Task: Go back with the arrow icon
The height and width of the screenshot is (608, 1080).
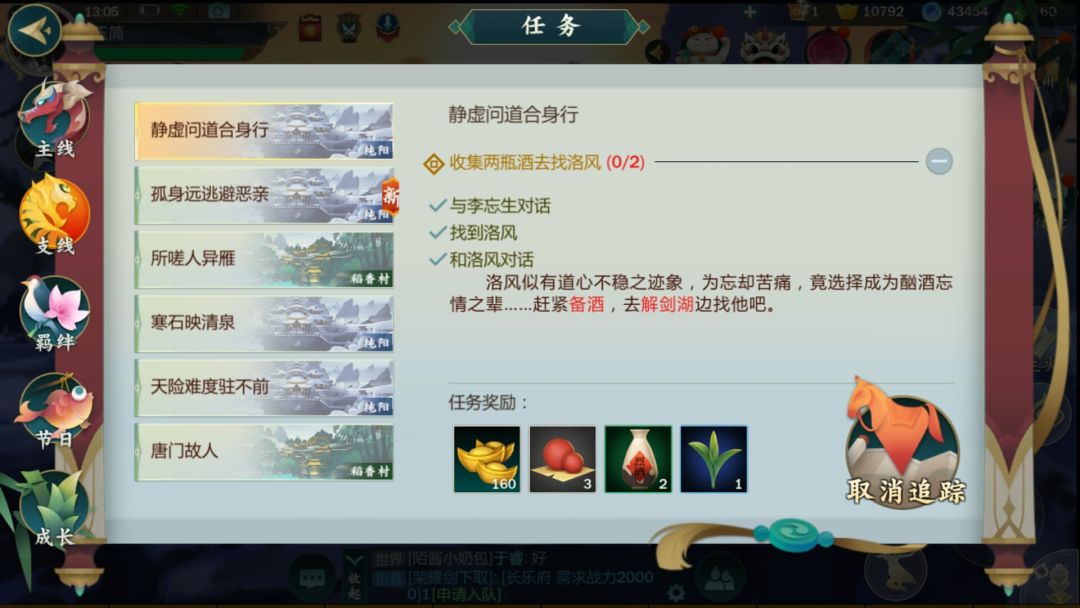Action: 34,31
